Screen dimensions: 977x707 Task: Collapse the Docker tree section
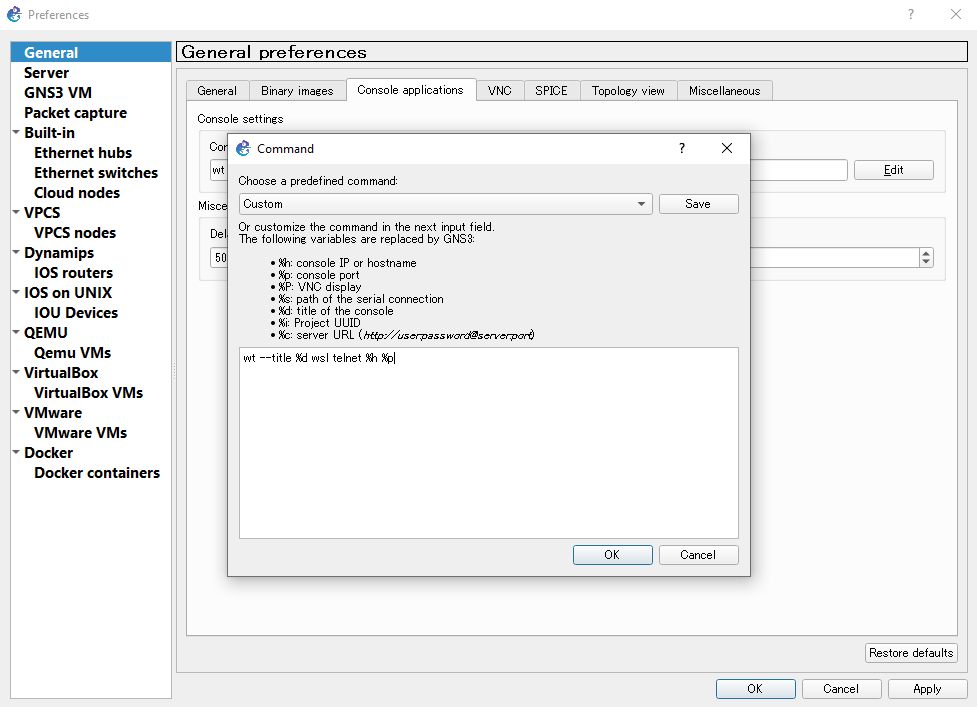coord(16,452)
